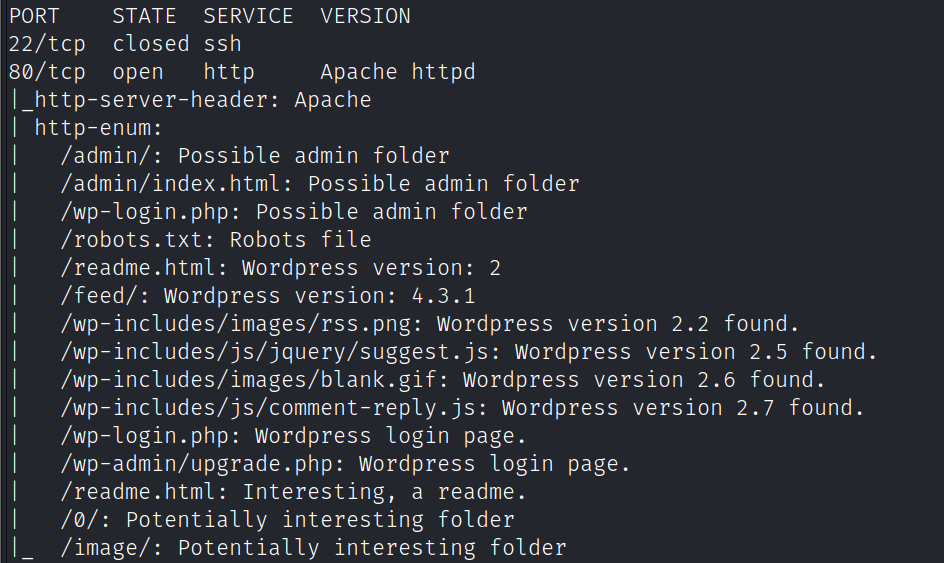Click the STATE column header
This screenshot has width=944, height=563.
(x=144, y=16)
